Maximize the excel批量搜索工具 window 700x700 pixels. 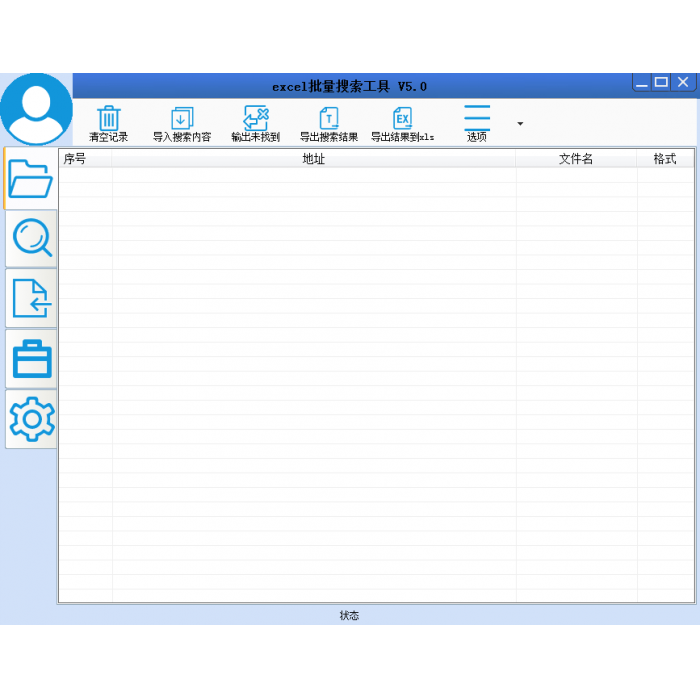pos(661,83)
